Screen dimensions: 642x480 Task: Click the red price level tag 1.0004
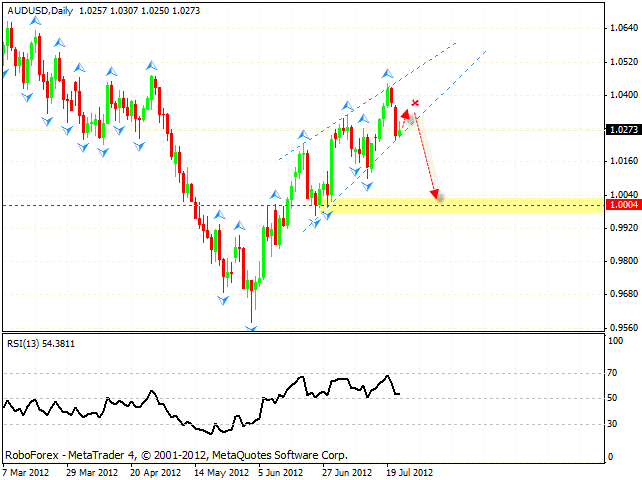[624, 205]
